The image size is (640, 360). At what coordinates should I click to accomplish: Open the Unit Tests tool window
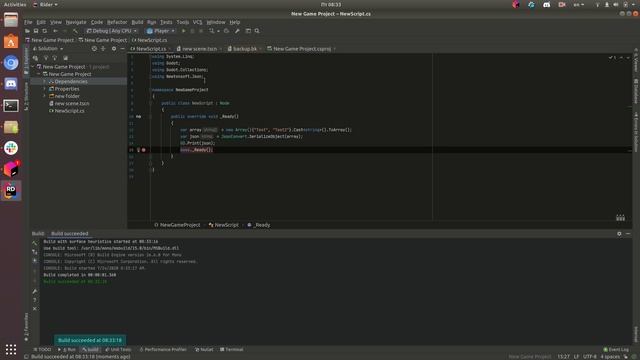click(x=118, y=349)
